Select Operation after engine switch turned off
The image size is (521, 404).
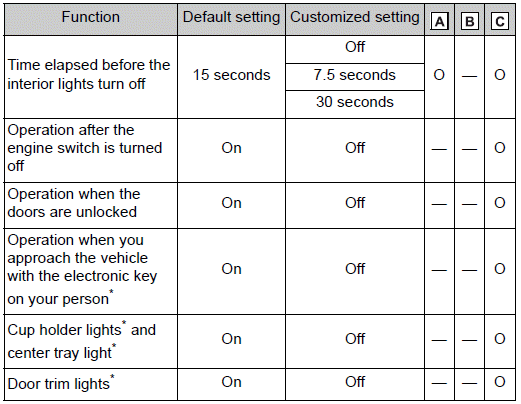[85, 148]
